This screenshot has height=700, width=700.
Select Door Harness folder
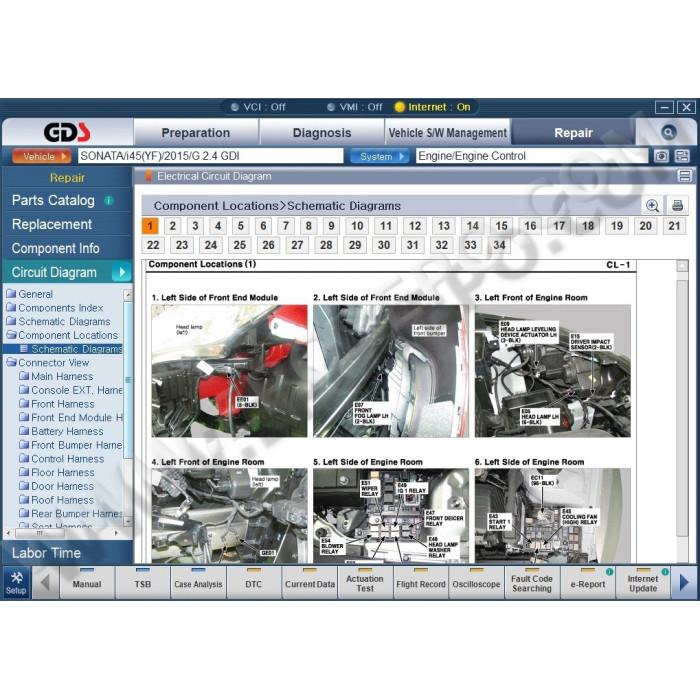(x=57, y=486)
